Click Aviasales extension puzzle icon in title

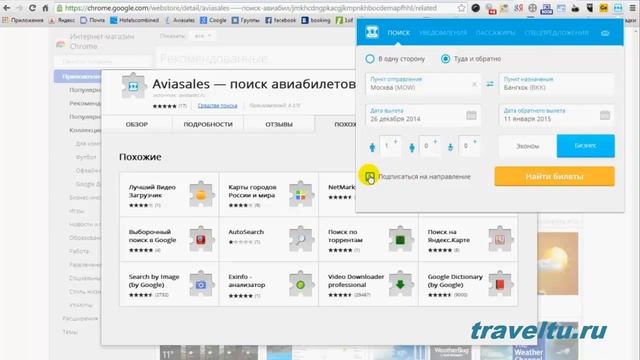coord(133,86)
